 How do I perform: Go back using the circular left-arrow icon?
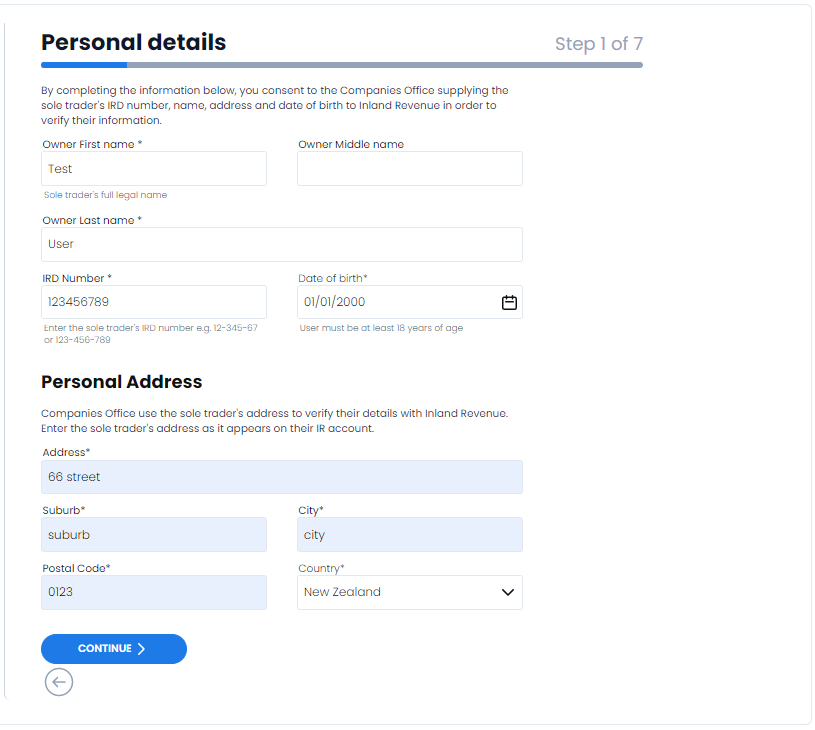point(59,682)
